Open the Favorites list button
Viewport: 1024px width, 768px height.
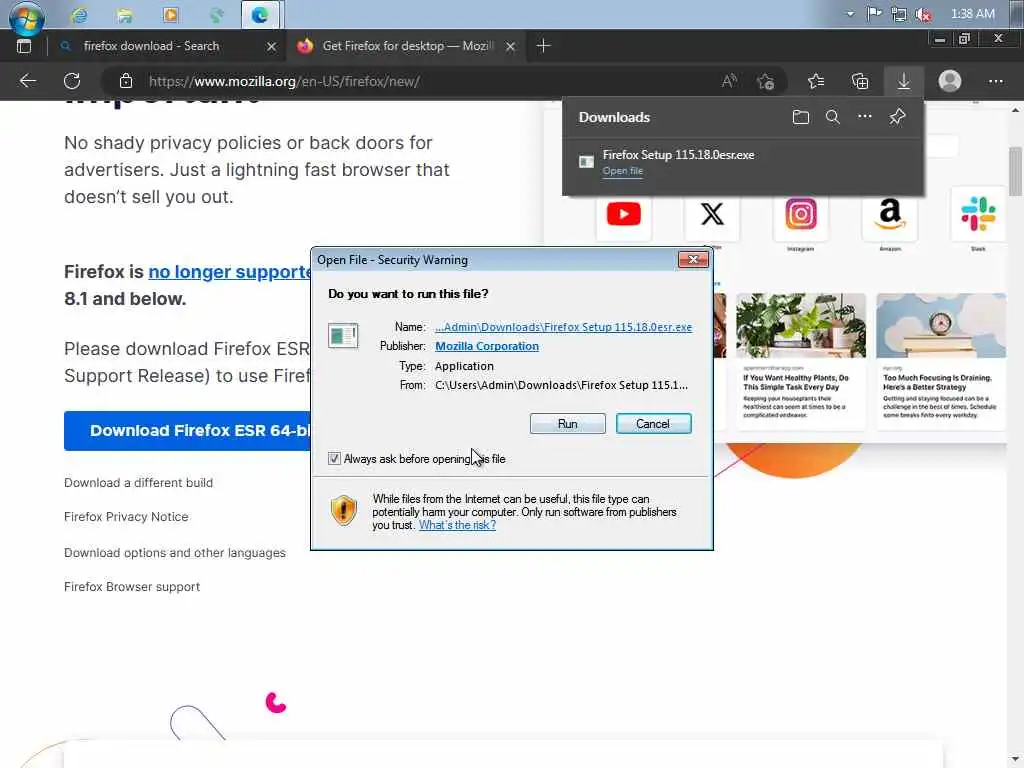point(816,81)
